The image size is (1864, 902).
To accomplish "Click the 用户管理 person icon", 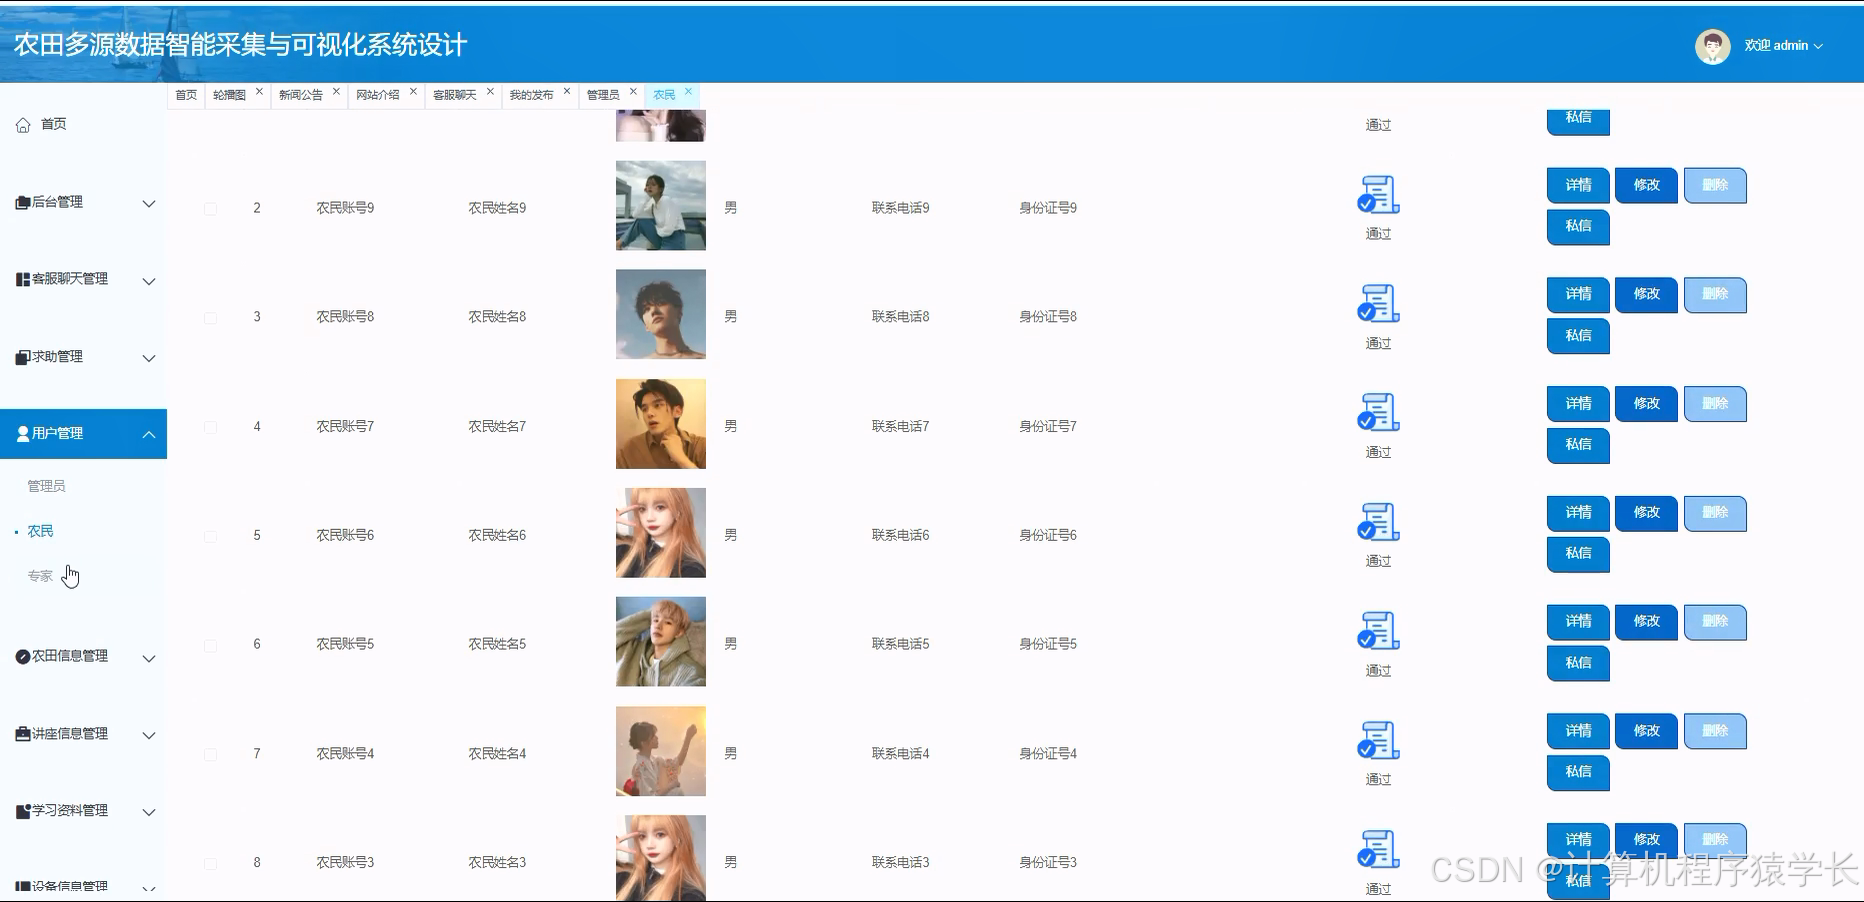I will coord(23,434).
